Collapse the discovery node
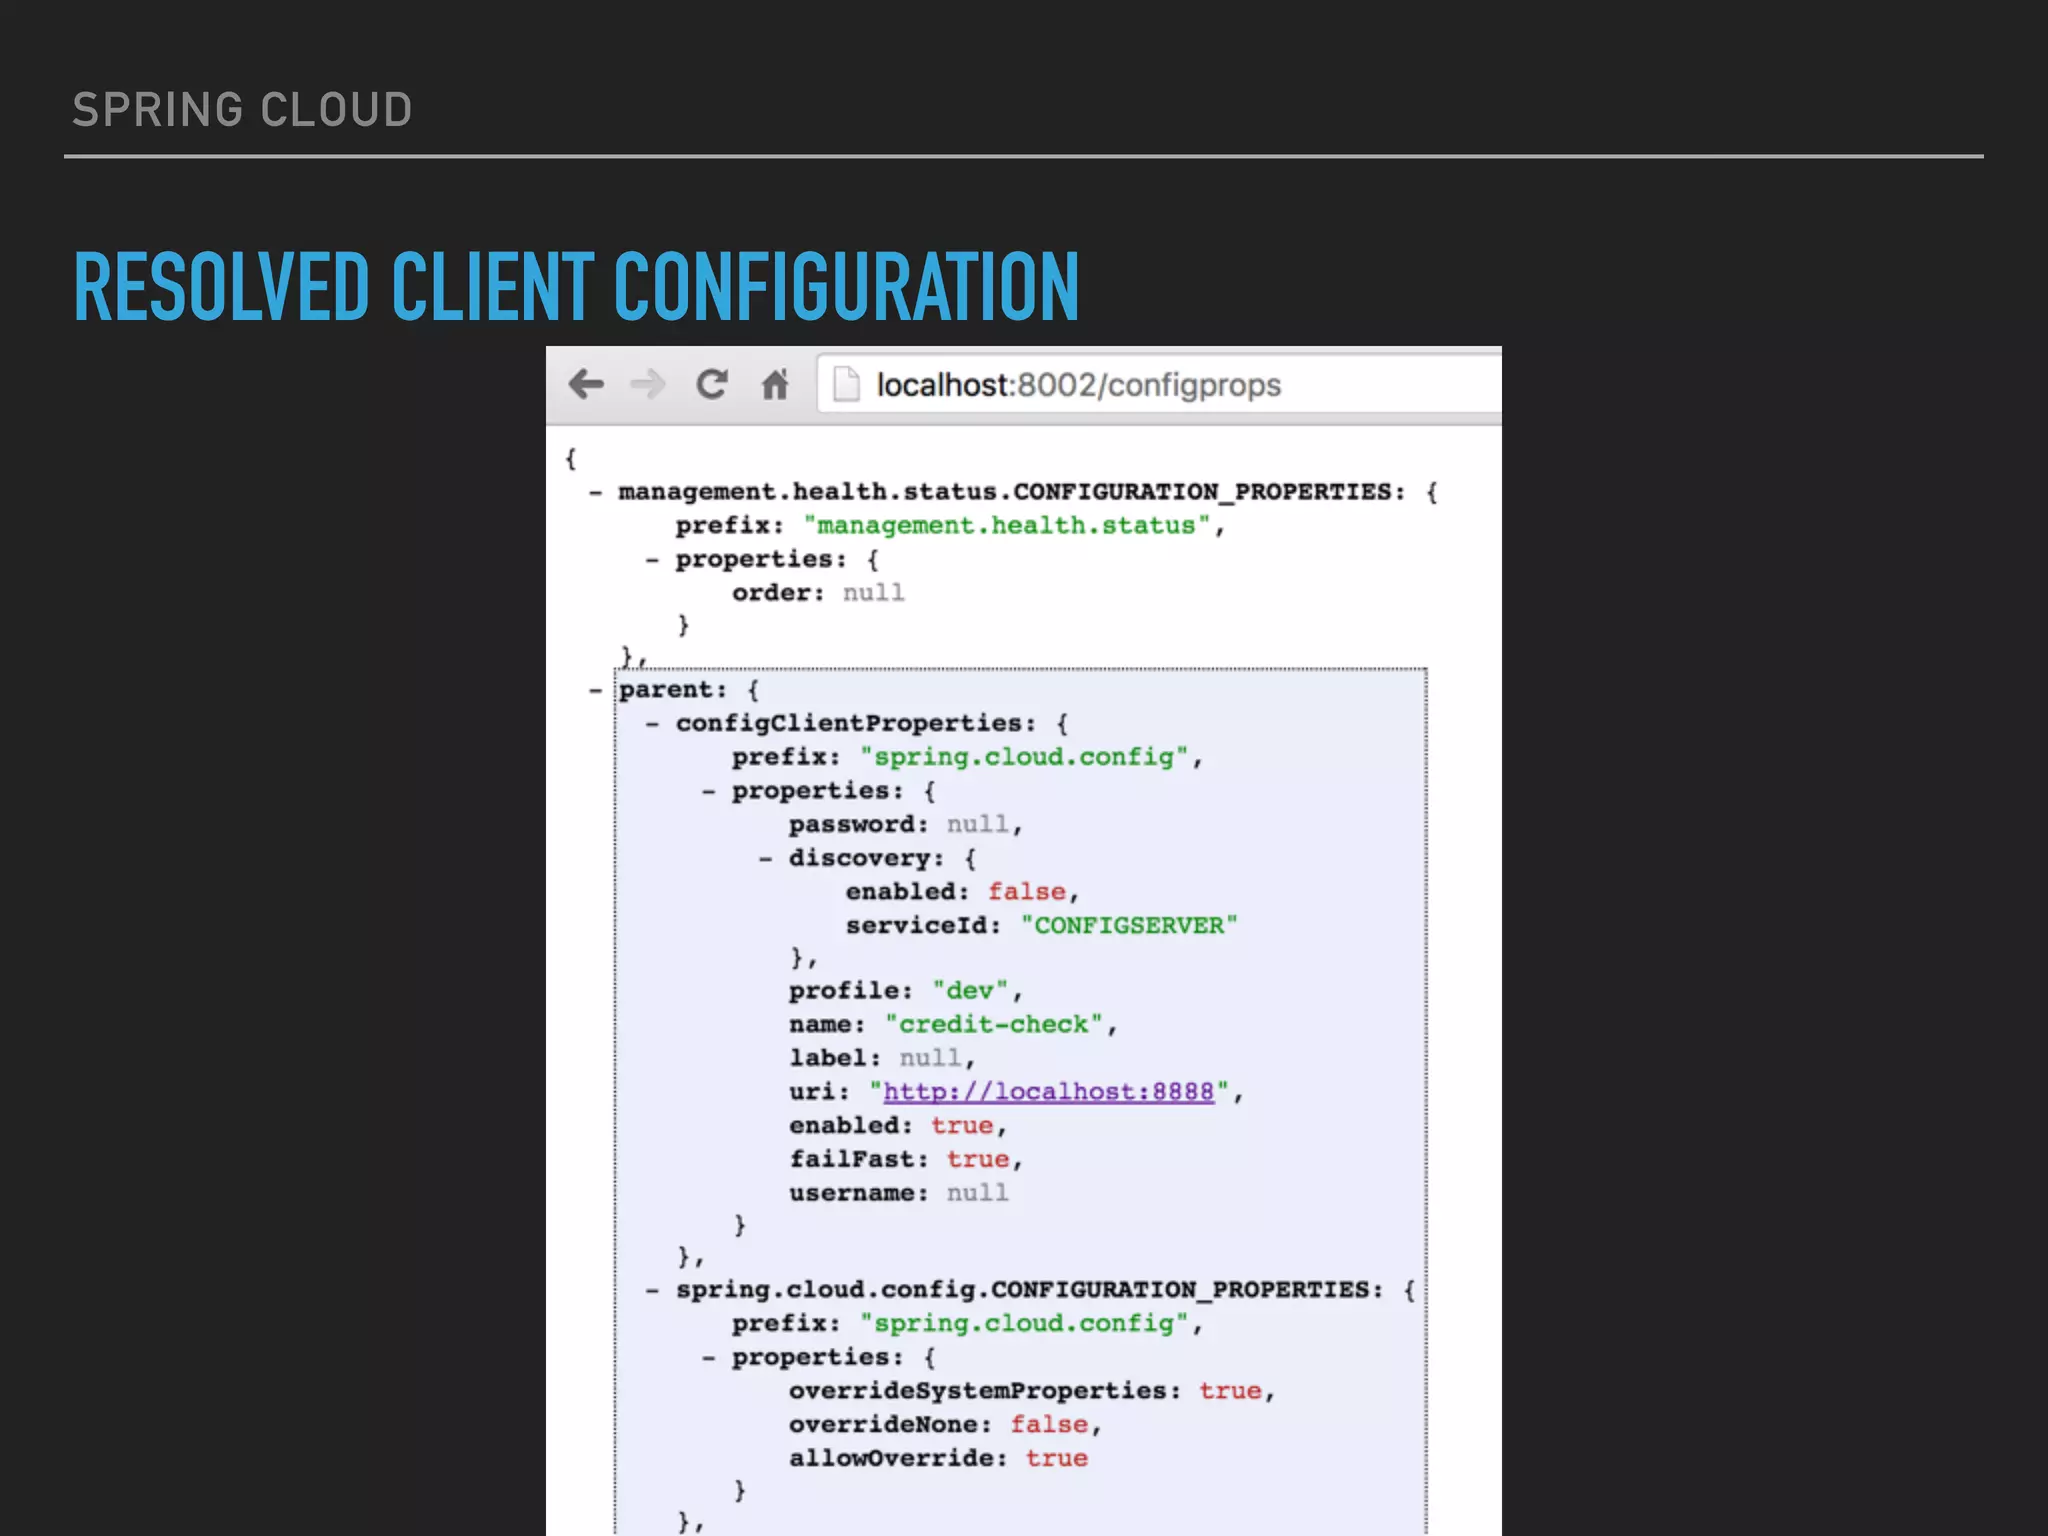The height and width of the screenshot is (1536, 2048). 766,859
